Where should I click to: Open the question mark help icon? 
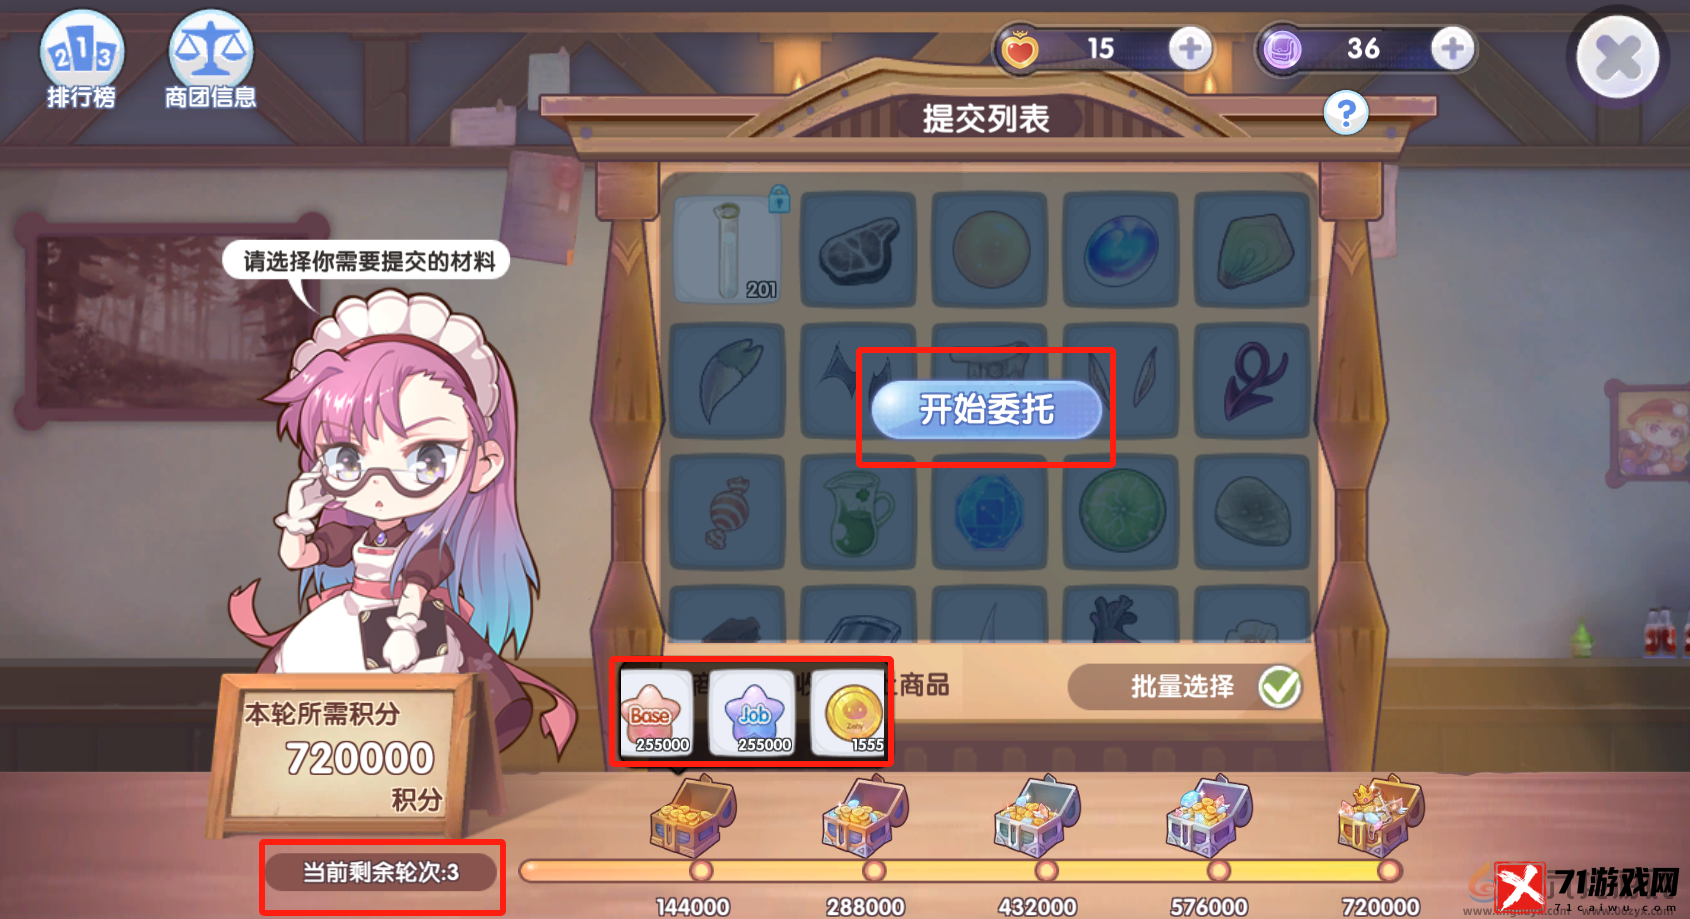pyautogui.click(x=1346, y=113)
